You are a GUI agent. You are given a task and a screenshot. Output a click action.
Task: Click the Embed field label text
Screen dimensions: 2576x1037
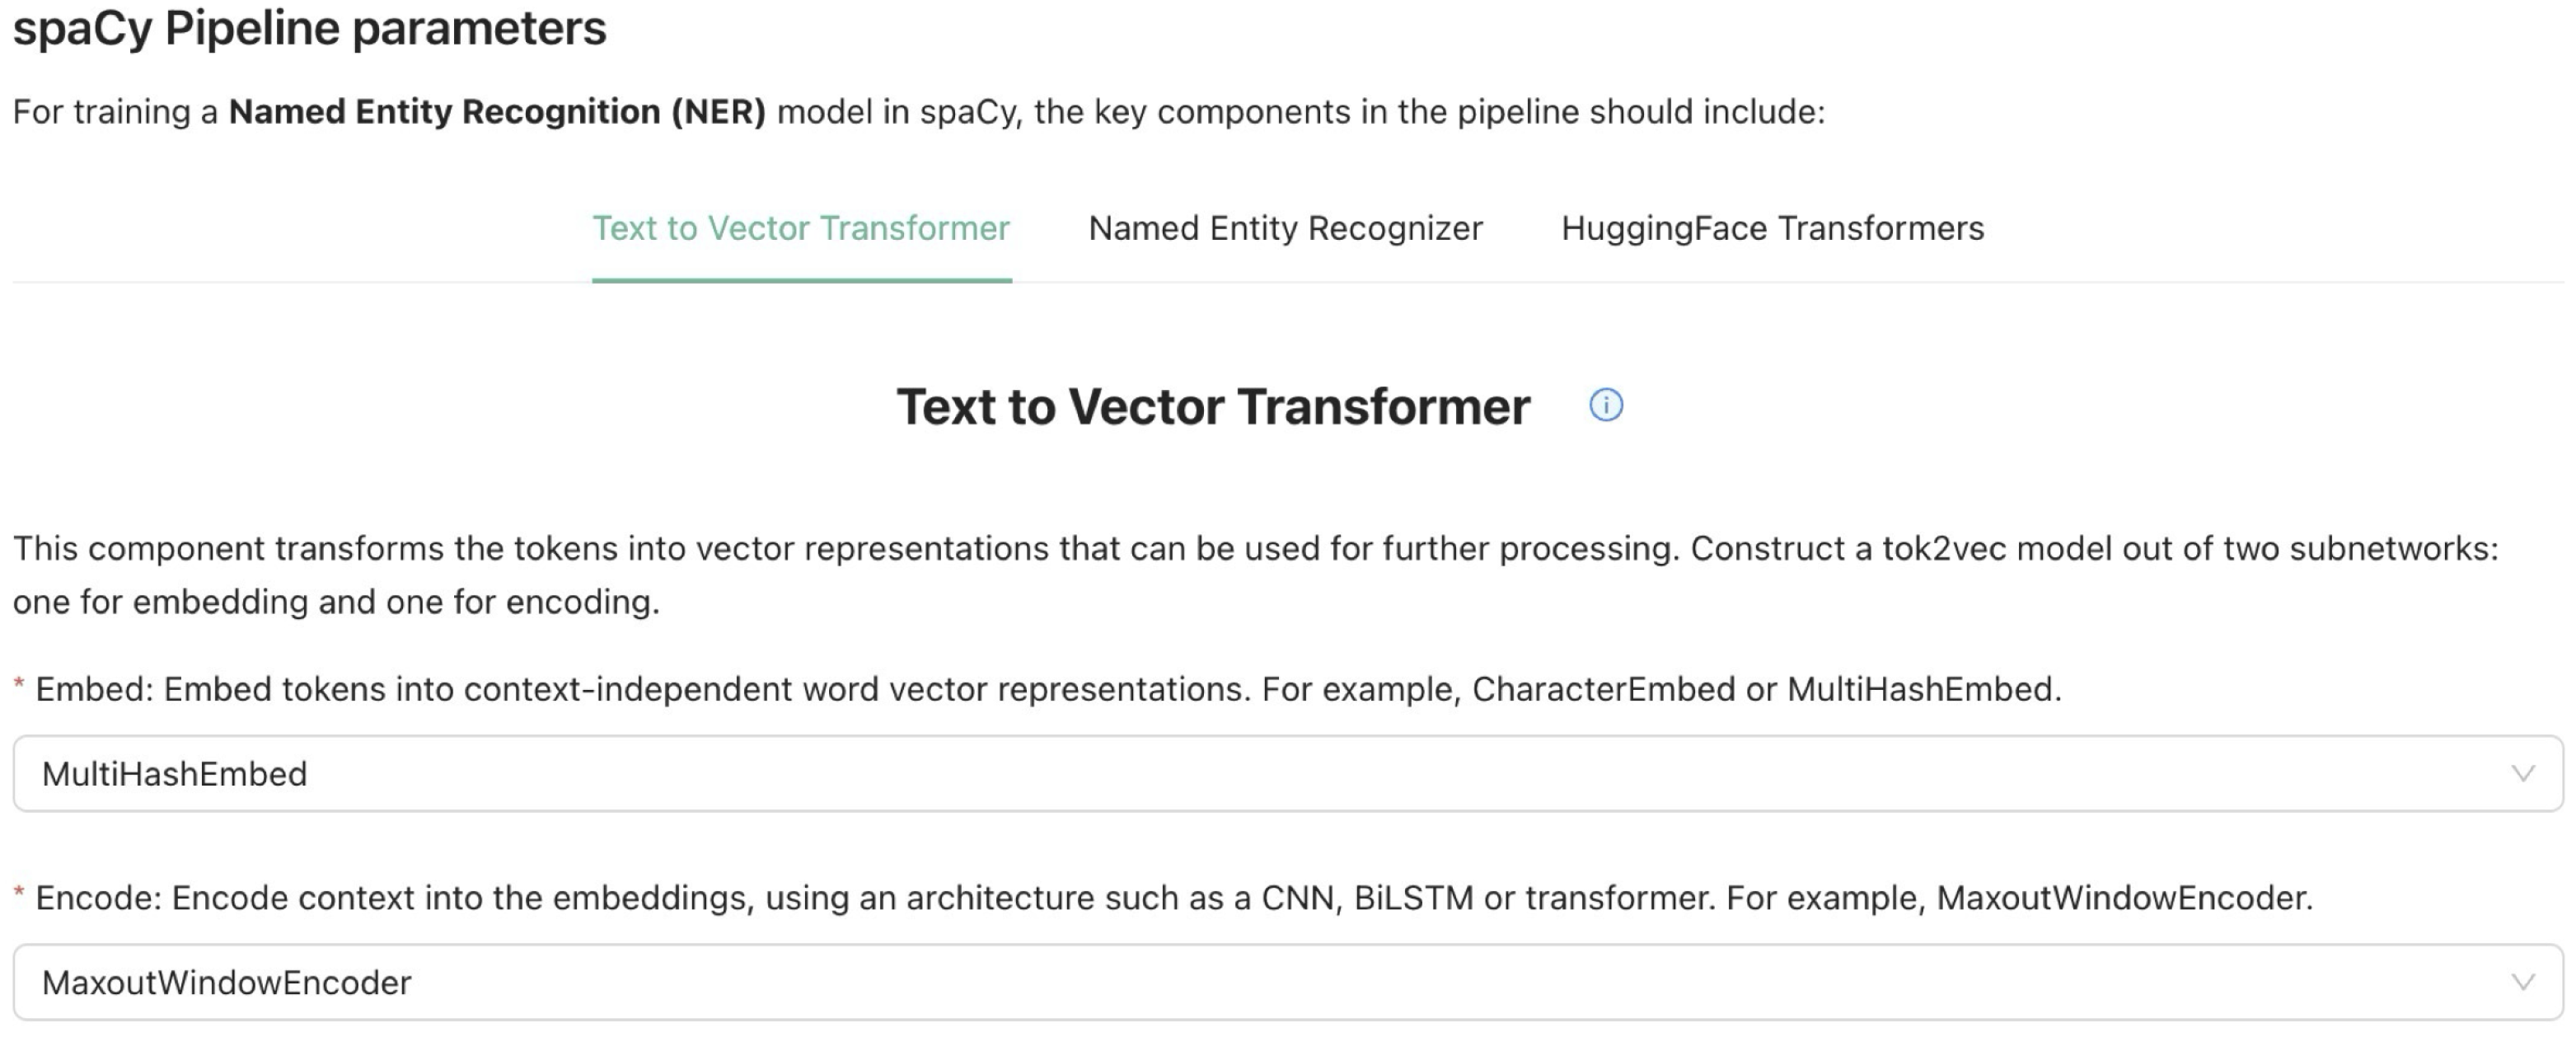click(x=1048, y=689)
